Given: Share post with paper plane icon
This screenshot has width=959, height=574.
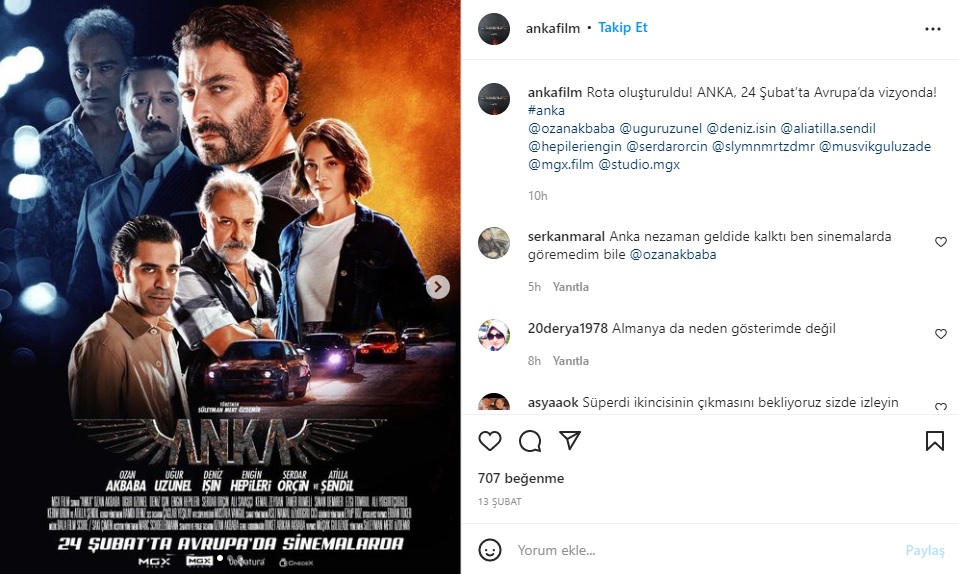Looking at the screenshot, I should [x=569, y=441].
